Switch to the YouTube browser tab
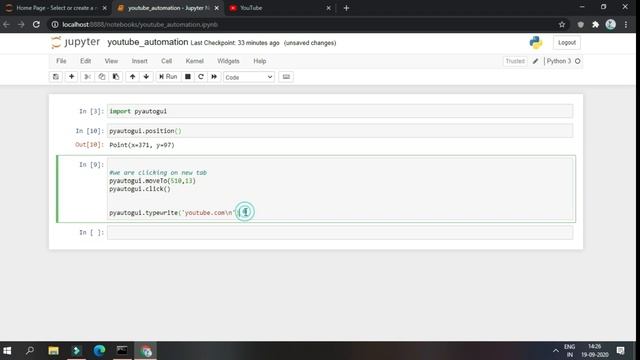Image resolution: width=640 pixels, height=360 pixels. click(278, 8)
